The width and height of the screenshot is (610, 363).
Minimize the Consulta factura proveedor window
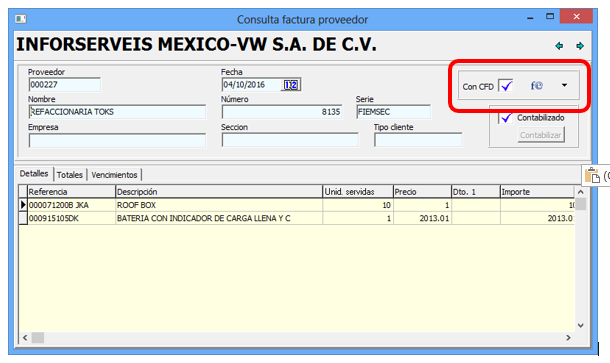pos(530,18)
